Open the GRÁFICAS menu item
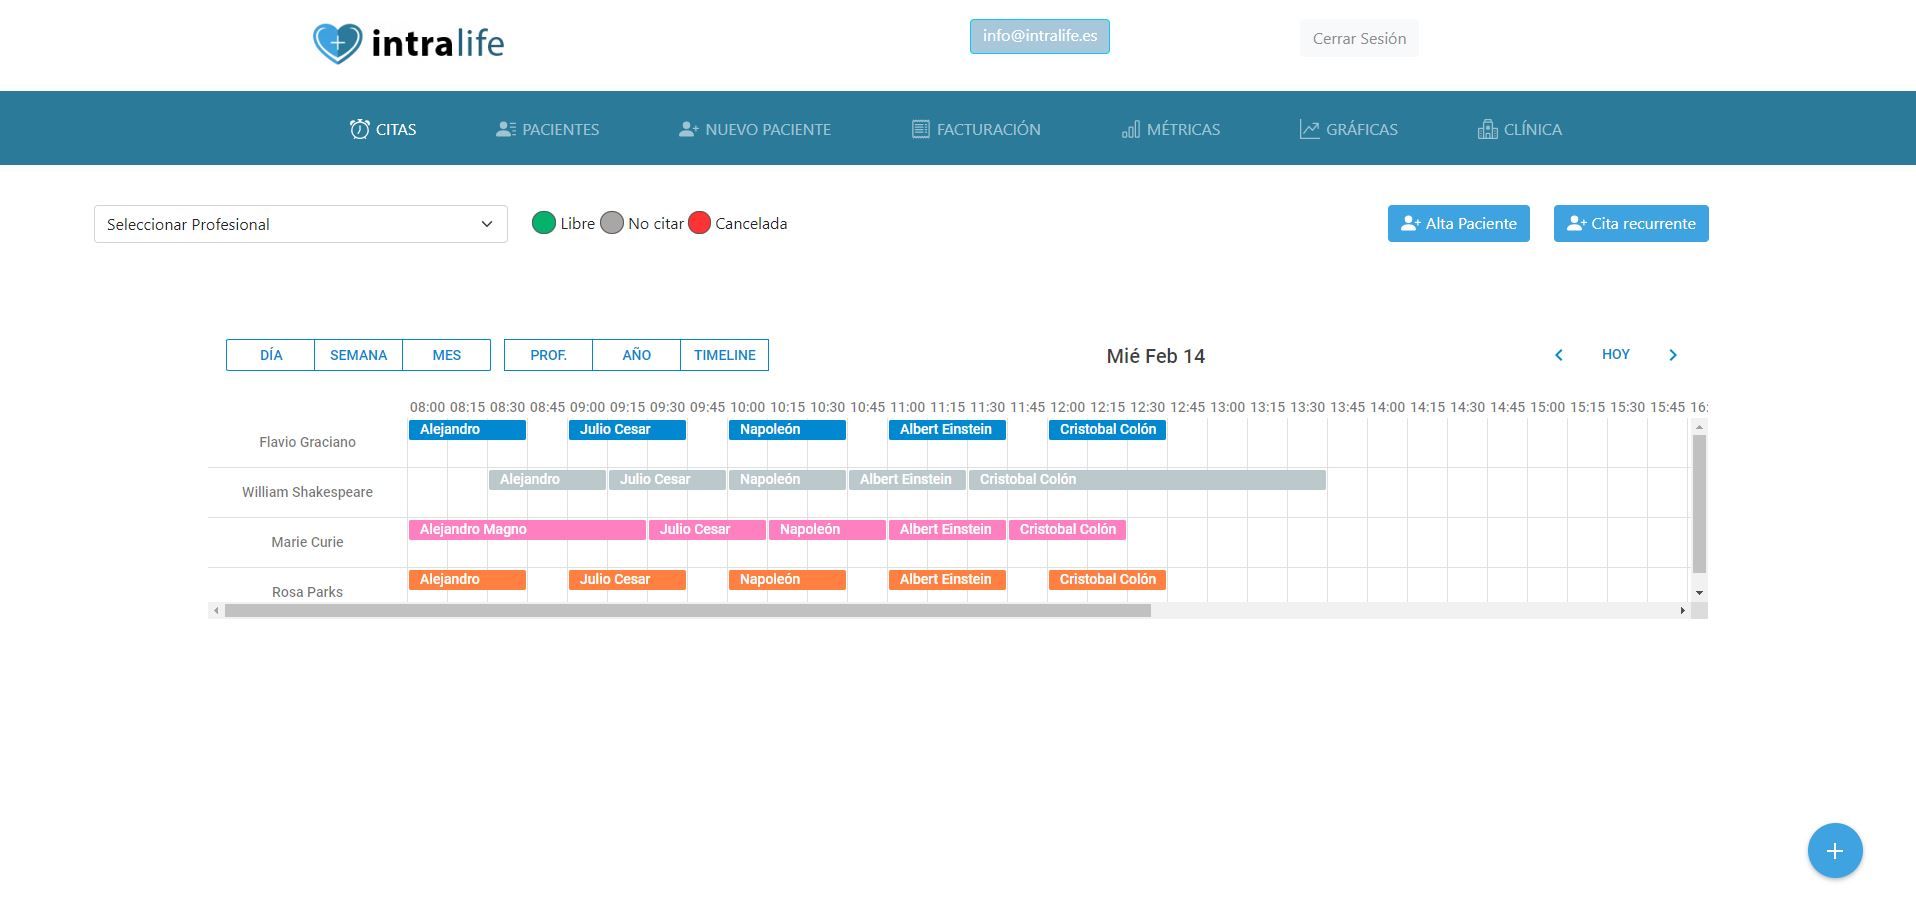 tap(1349, 129)
